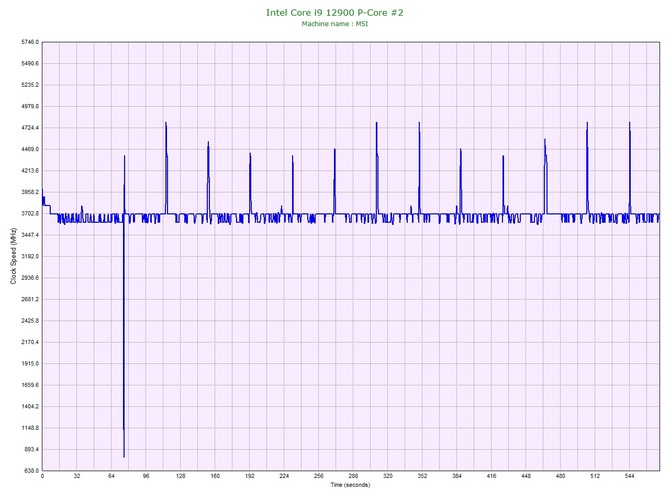Image resolution: width=670 pixels, height=502 pixels.
Task: Select the y-axis value 893.4
Action: [x=31, y=449]
